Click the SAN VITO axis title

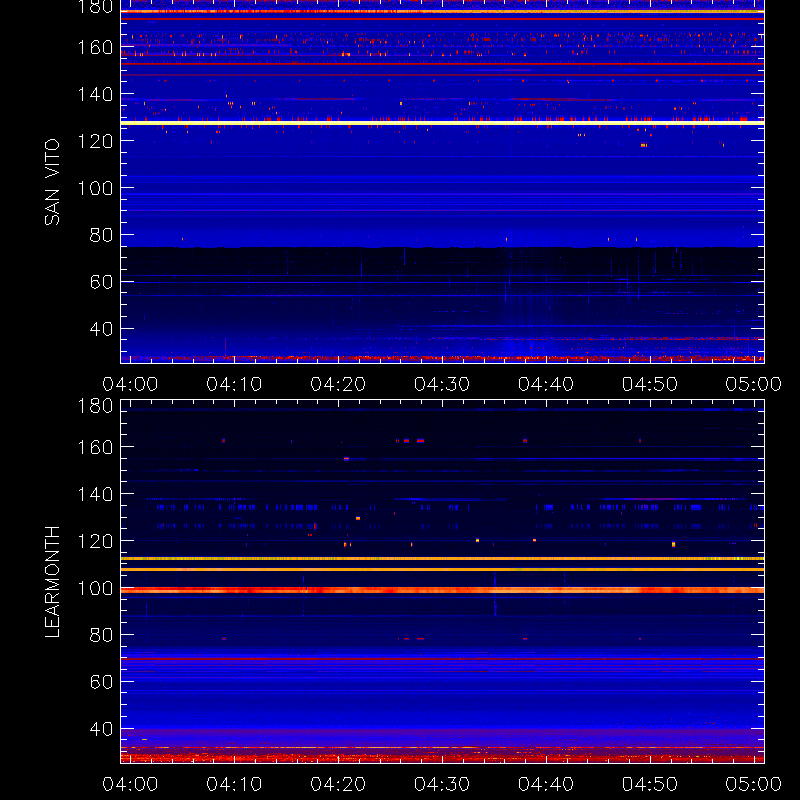click(52, 182)
